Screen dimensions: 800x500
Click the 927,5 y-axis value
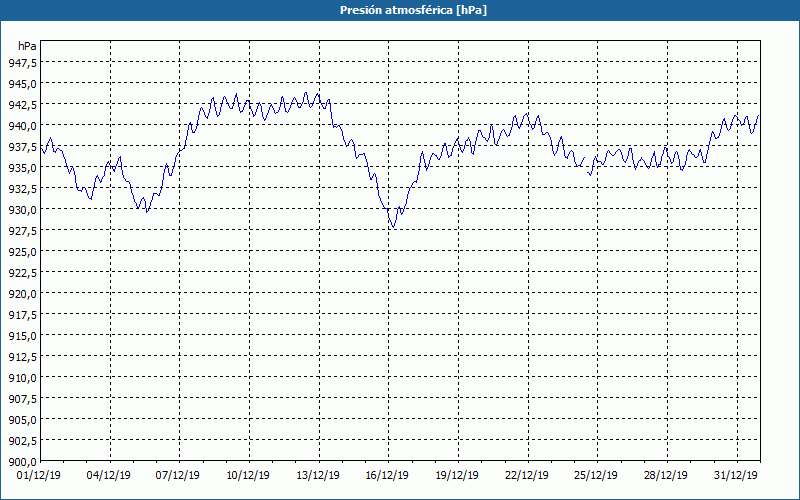pyautogui.click(x=22, y=231)
